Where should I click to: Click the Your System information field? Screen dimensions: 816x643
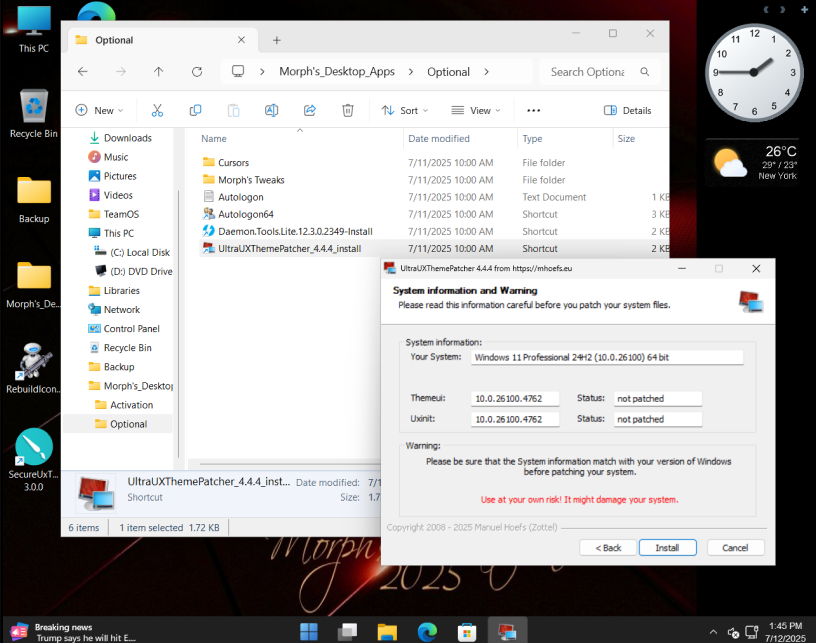[607, 357]
